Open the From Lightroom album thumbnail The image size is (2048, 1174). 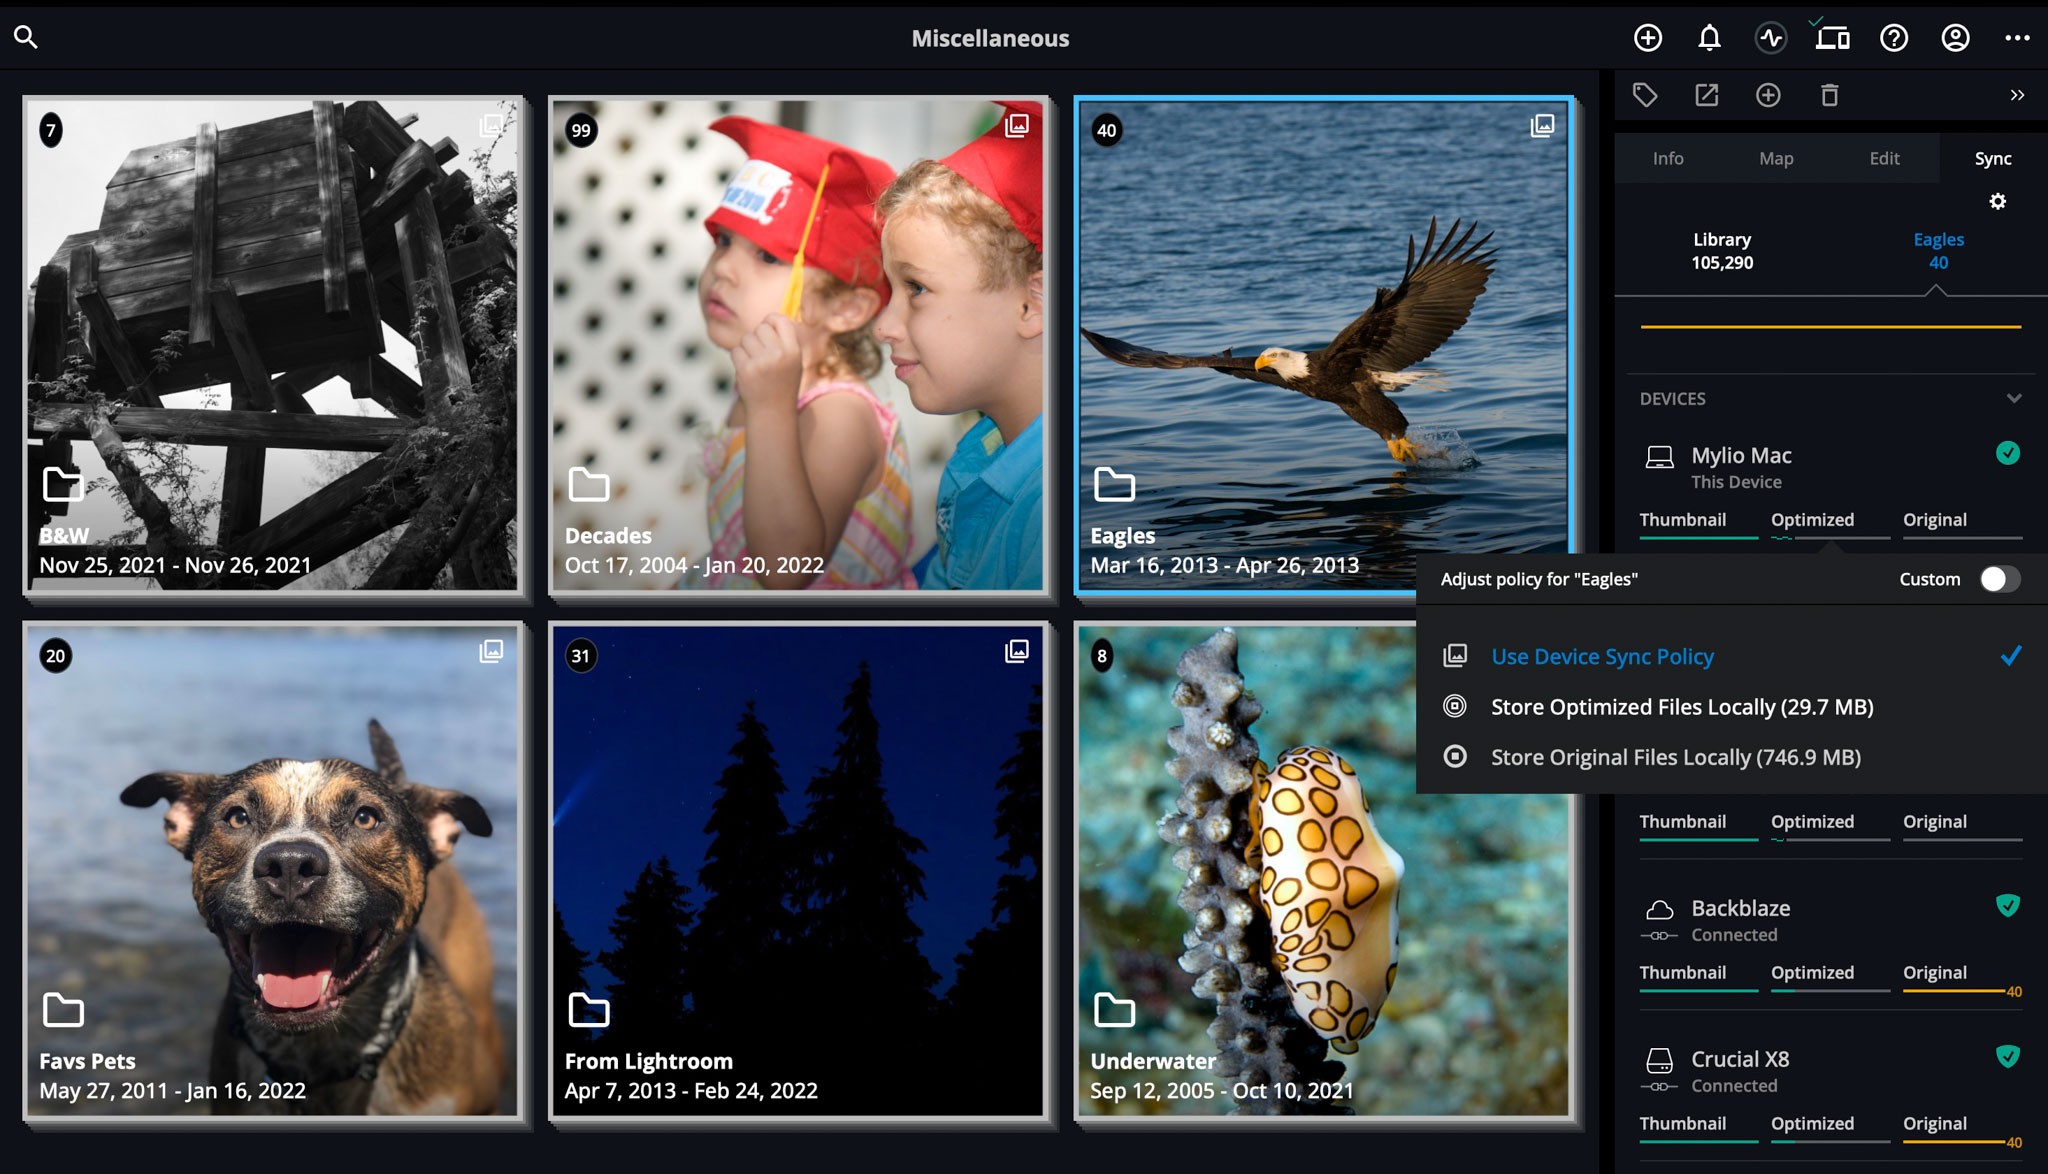click(x=798, y=871)
